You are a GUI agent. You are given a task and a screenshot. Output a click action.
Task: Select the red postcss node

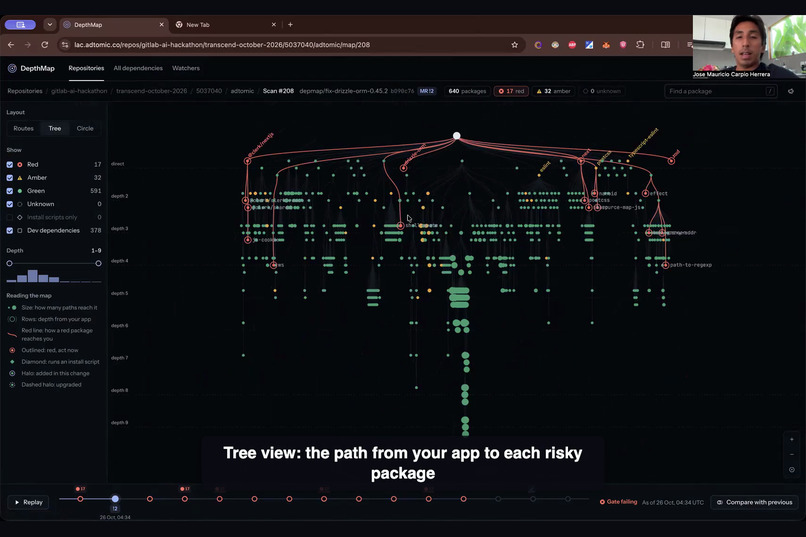pyautogui.click(x=584, y=200)
